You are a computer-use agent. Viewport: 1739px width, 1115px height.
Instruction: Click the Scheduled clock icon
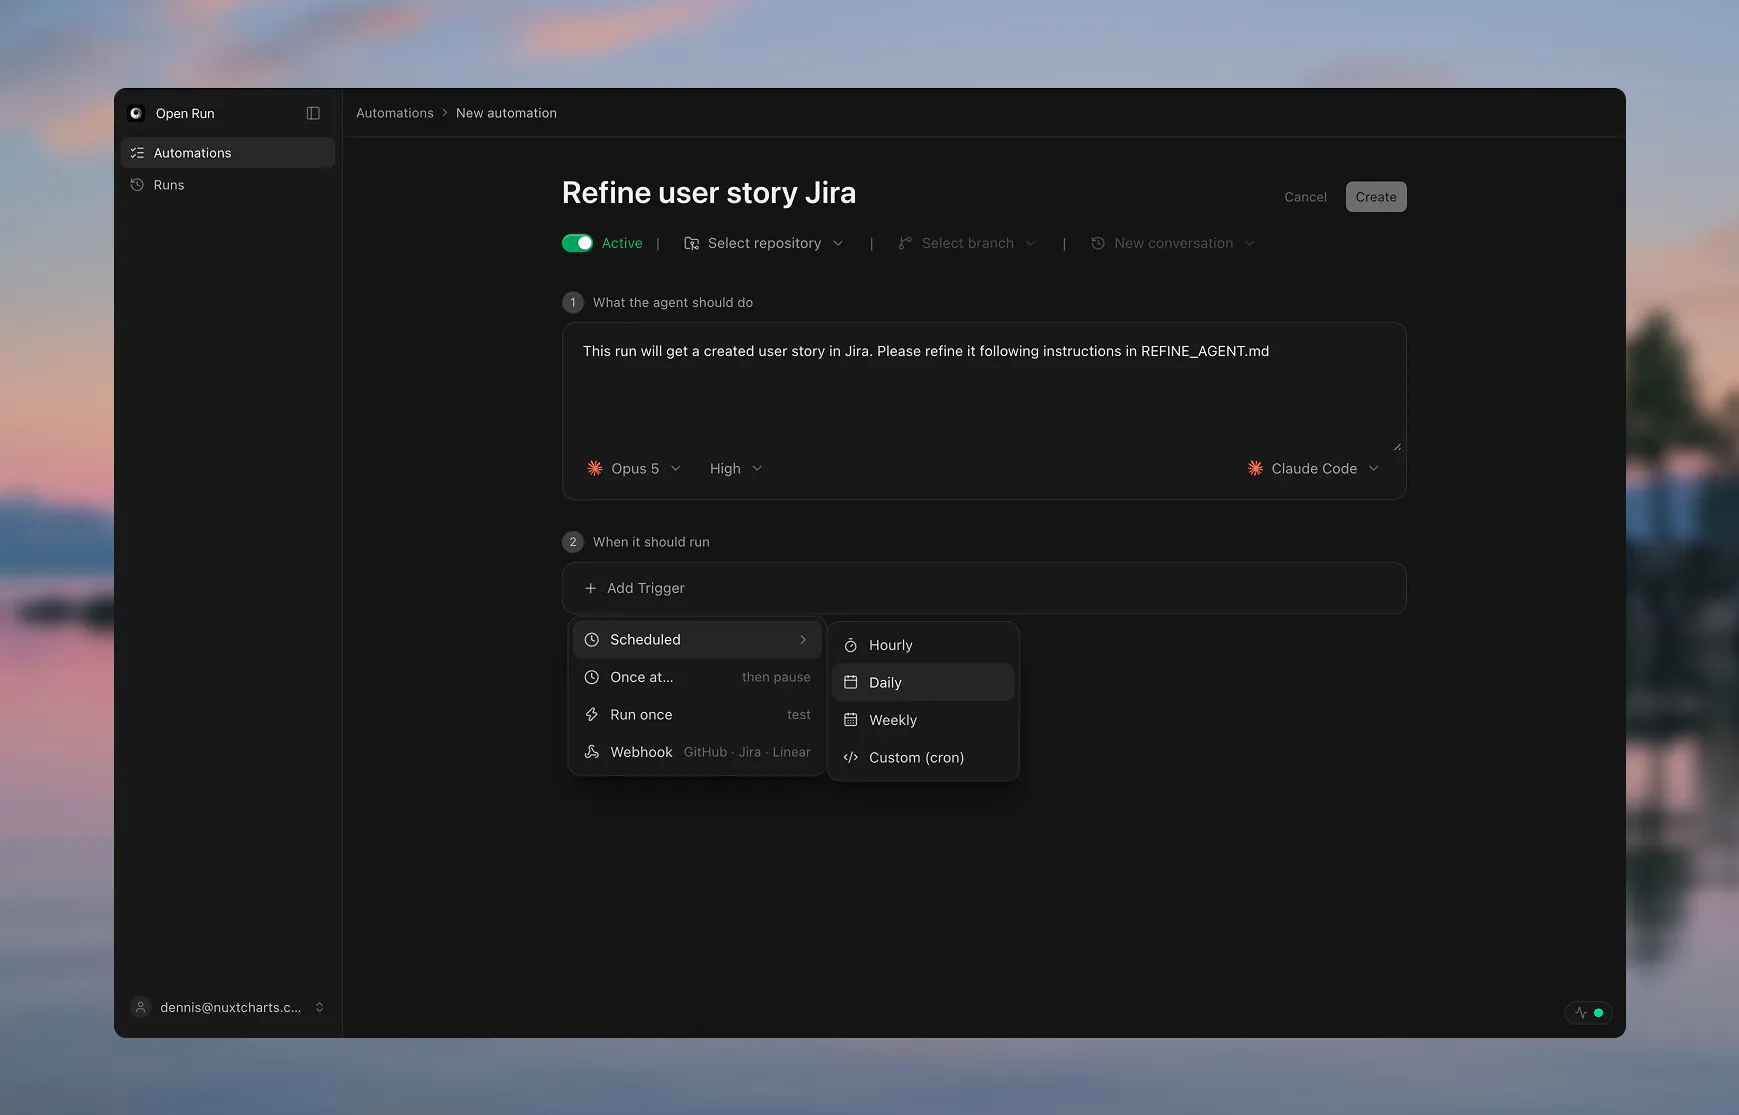[592, 640]
